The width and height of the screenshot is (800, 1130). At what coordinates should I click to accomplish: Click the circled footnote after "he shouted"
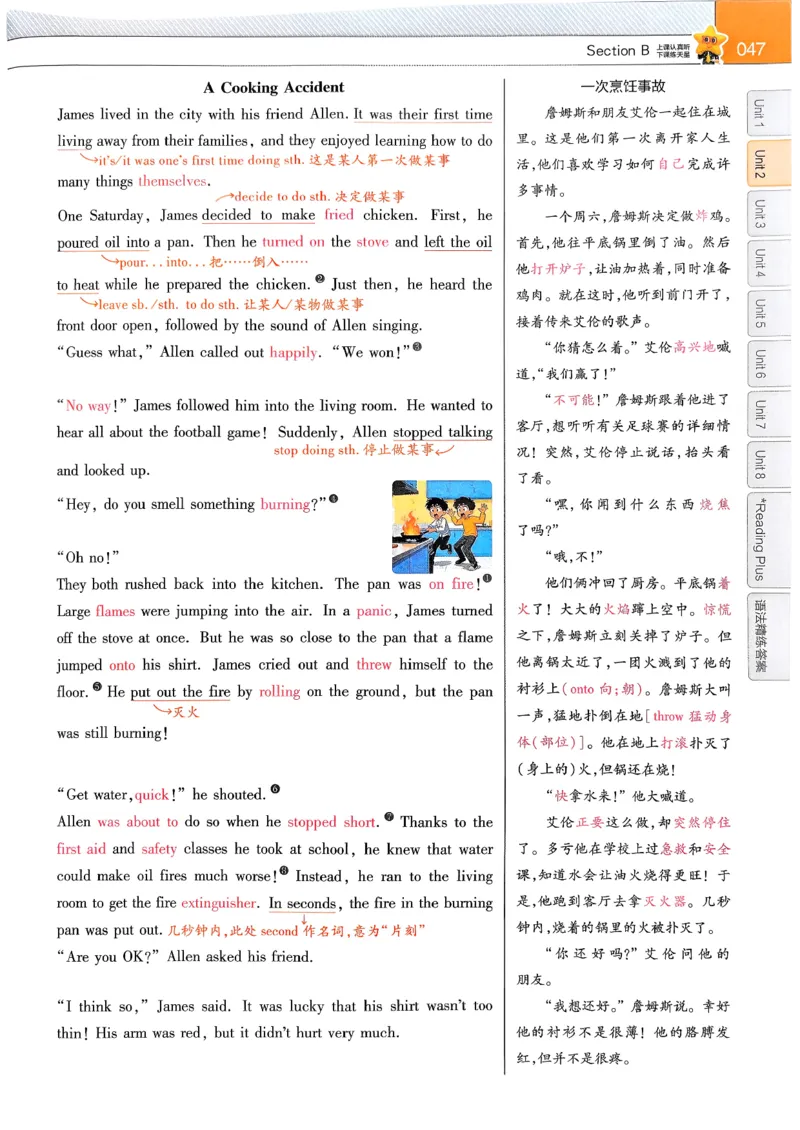(x=275, y=788)
